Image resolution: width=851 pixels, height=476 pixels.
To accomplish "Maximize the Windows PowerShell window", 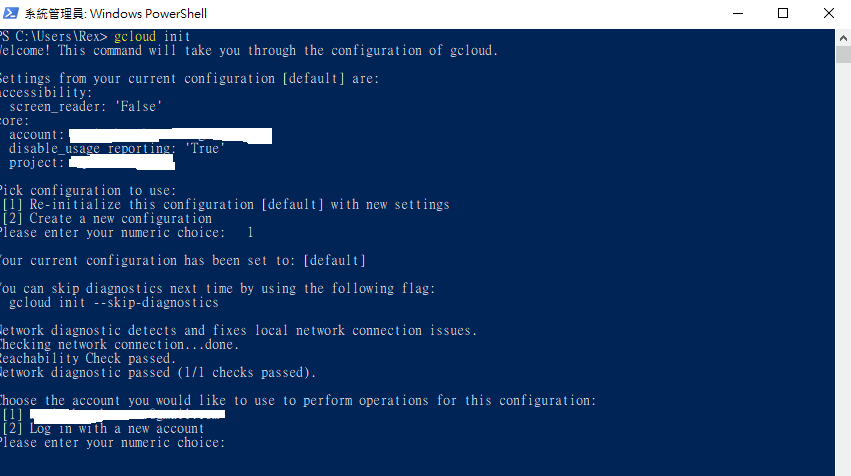I will click(783, 13).
